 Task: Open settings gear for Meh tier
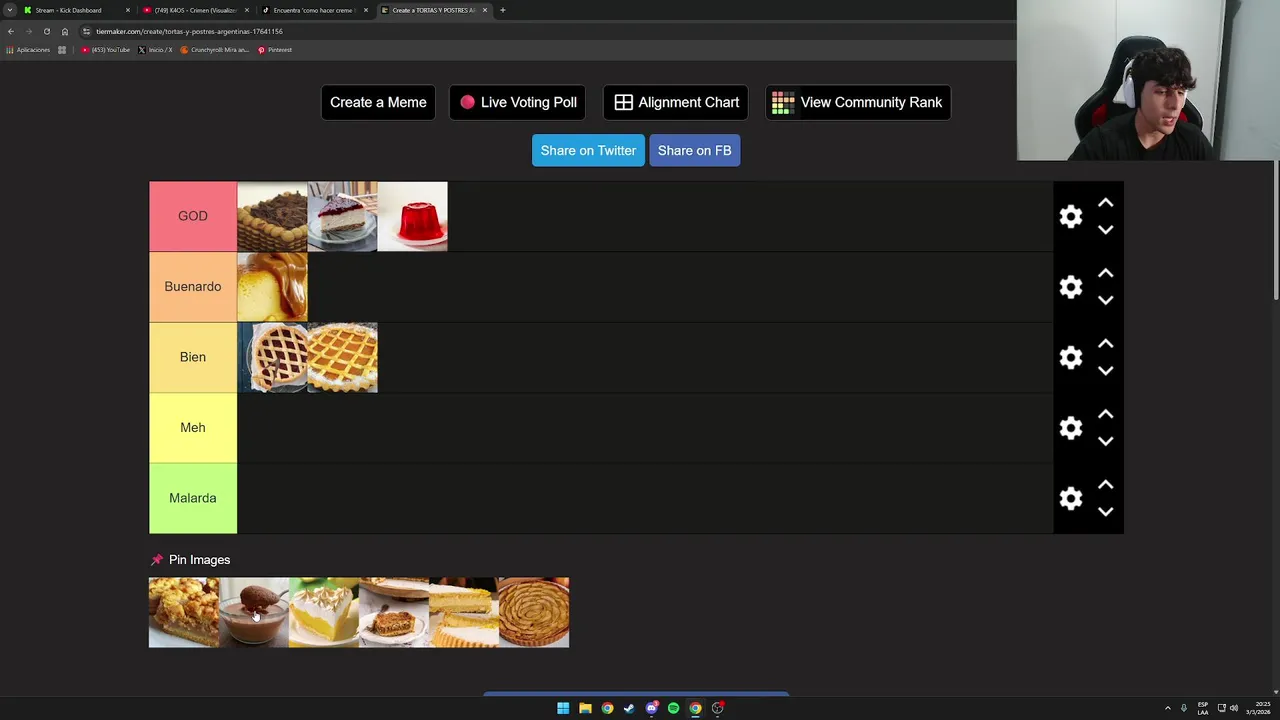pyautogui.click(x=1071, y=428)
